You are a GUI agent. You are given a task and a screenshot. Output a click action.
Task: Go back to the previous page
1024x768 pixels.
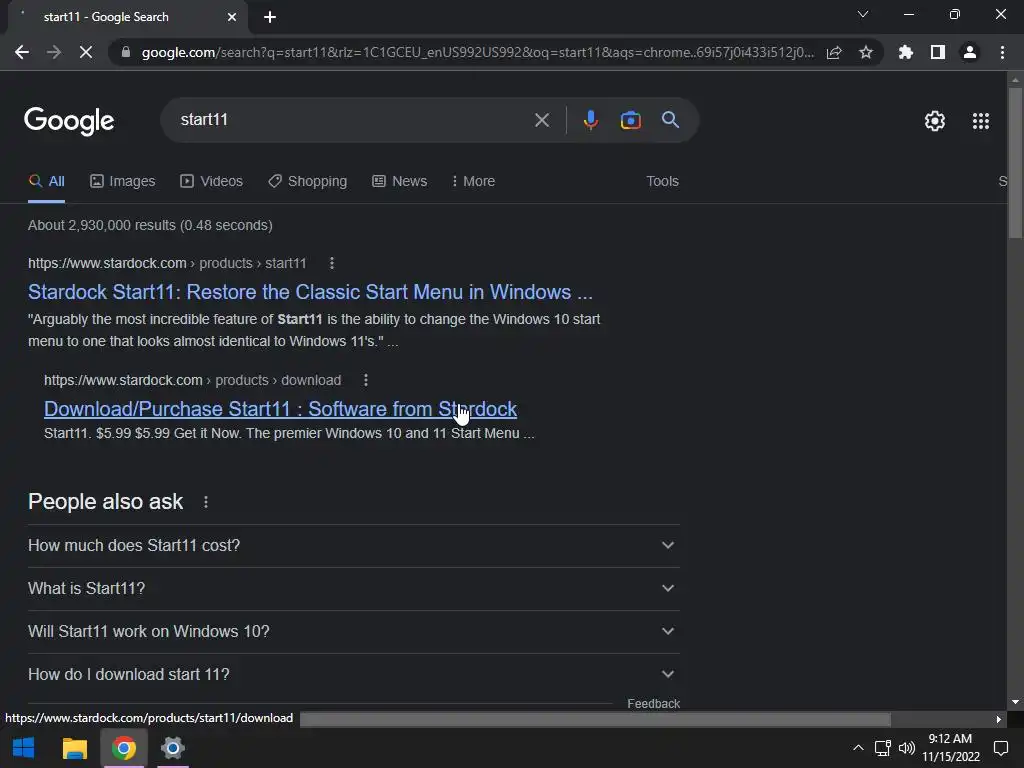(x=22, y=52)
